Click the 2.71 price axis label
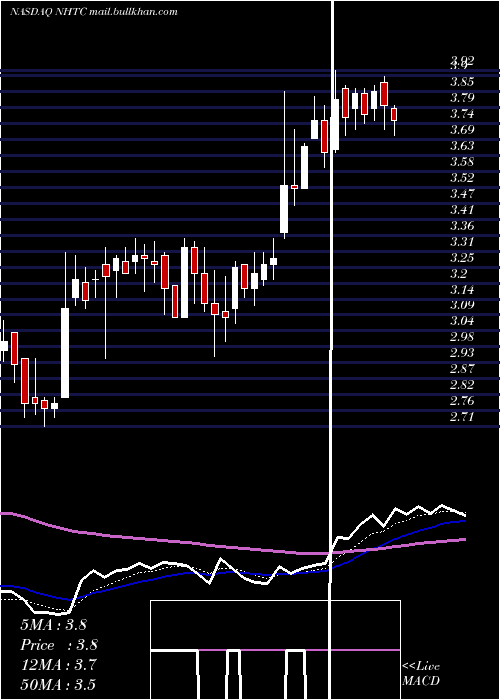Viewport: 500px width, 700px height. 462,417
